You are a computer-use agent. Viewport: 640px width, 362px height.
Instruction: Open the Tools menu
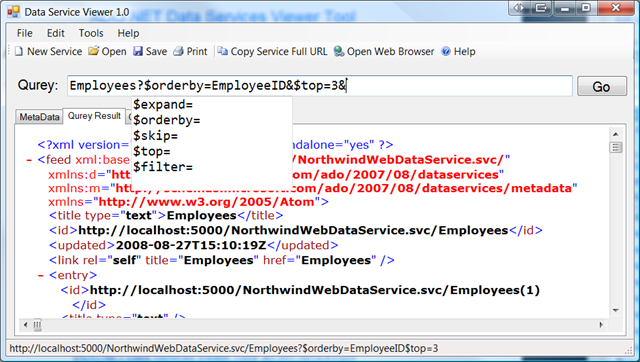click(x=91, y=33)
